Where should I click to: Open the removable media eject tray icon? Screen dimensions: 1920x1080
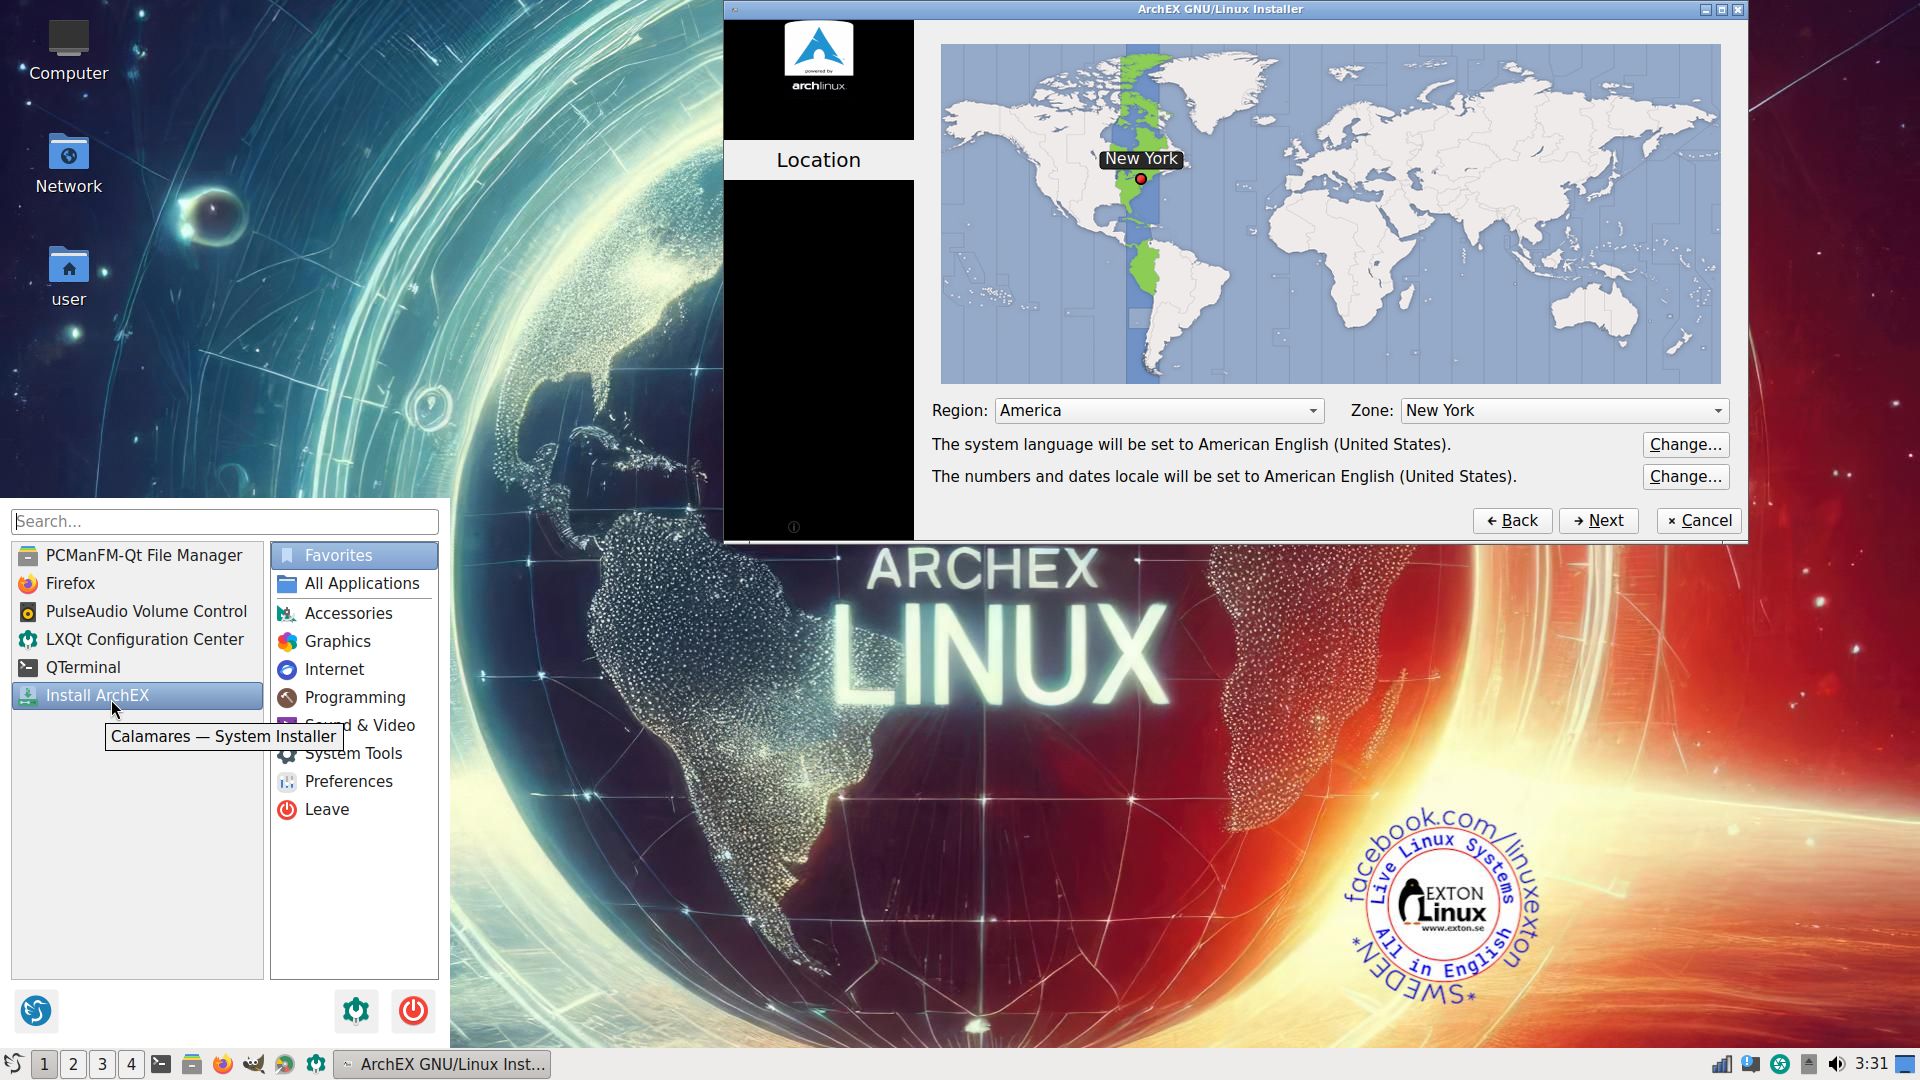coord(1808,1064)
